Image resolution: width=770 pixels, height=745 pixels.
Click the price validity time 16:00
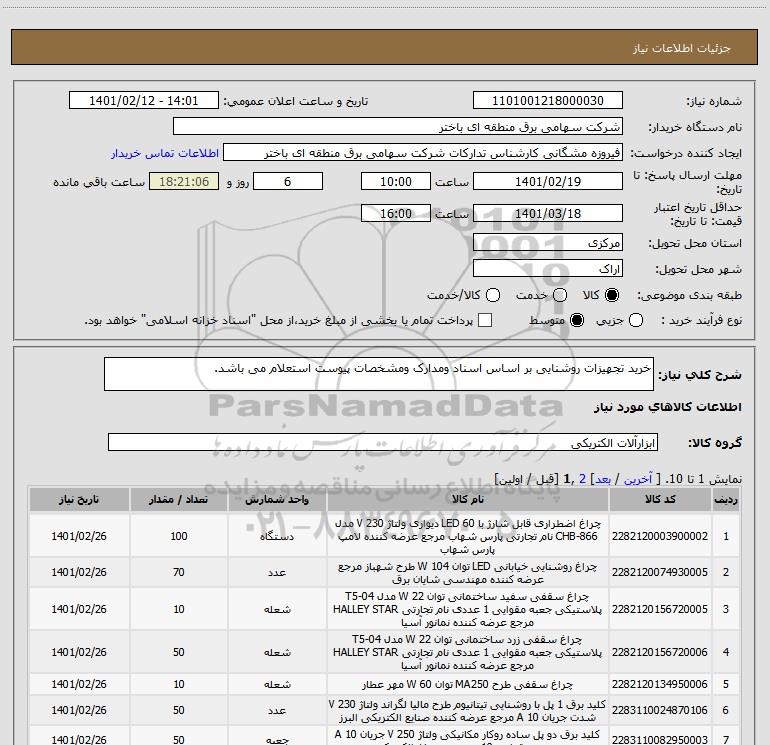pos(396,214)
